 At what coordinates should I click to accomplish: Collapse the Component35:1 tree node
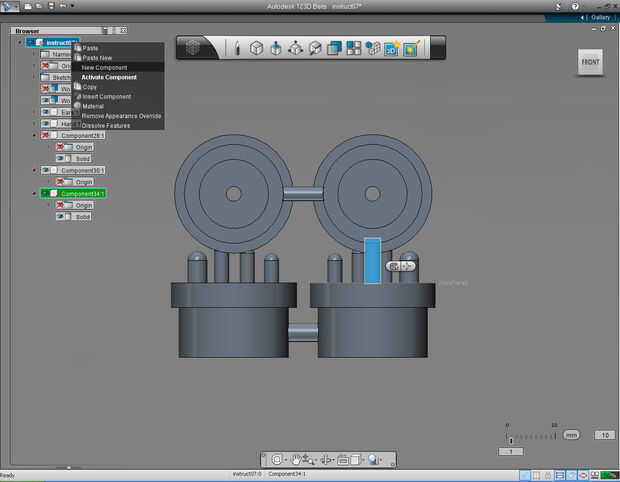click(x=34, y=170)
